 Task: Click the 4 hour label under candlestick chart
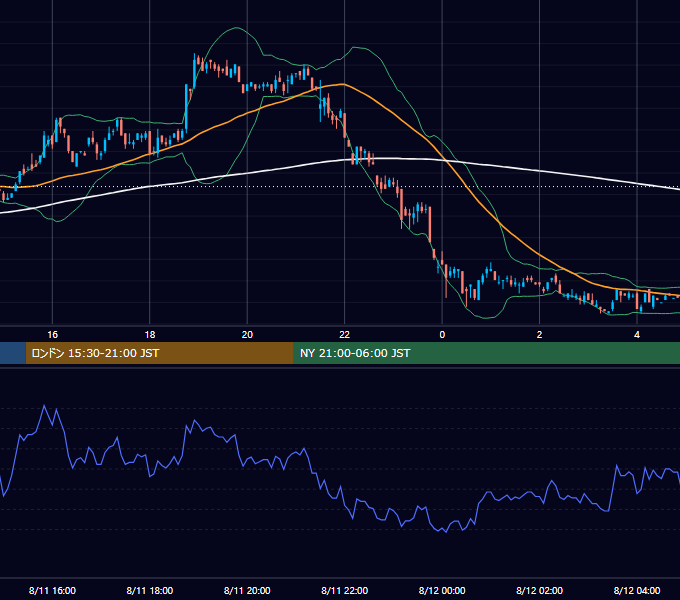click(637, 335)
